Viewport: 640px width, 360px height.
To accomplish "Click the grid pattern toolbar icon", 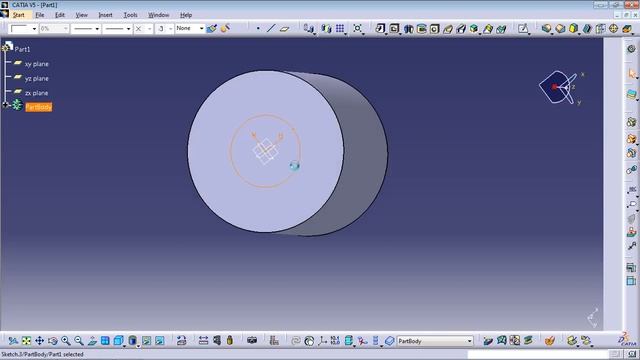I will (x=340, y=29).
